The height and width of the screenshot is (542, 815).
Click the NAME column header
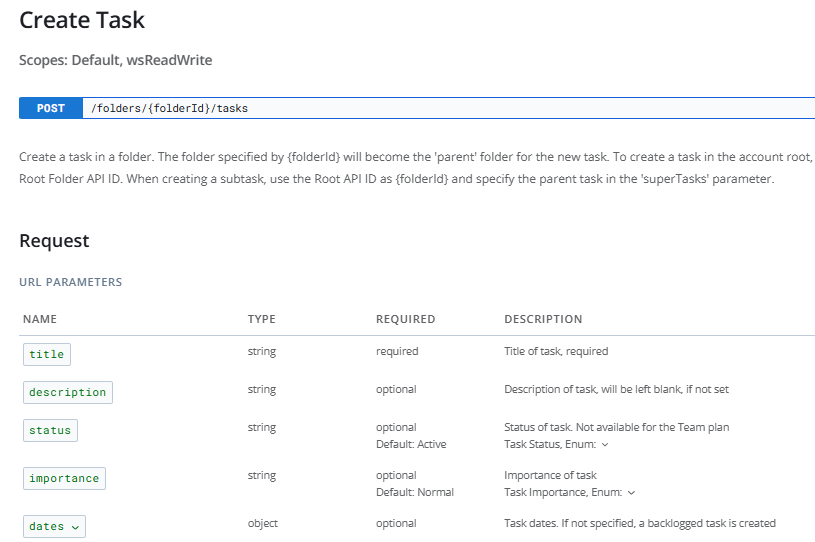point(40,319)
